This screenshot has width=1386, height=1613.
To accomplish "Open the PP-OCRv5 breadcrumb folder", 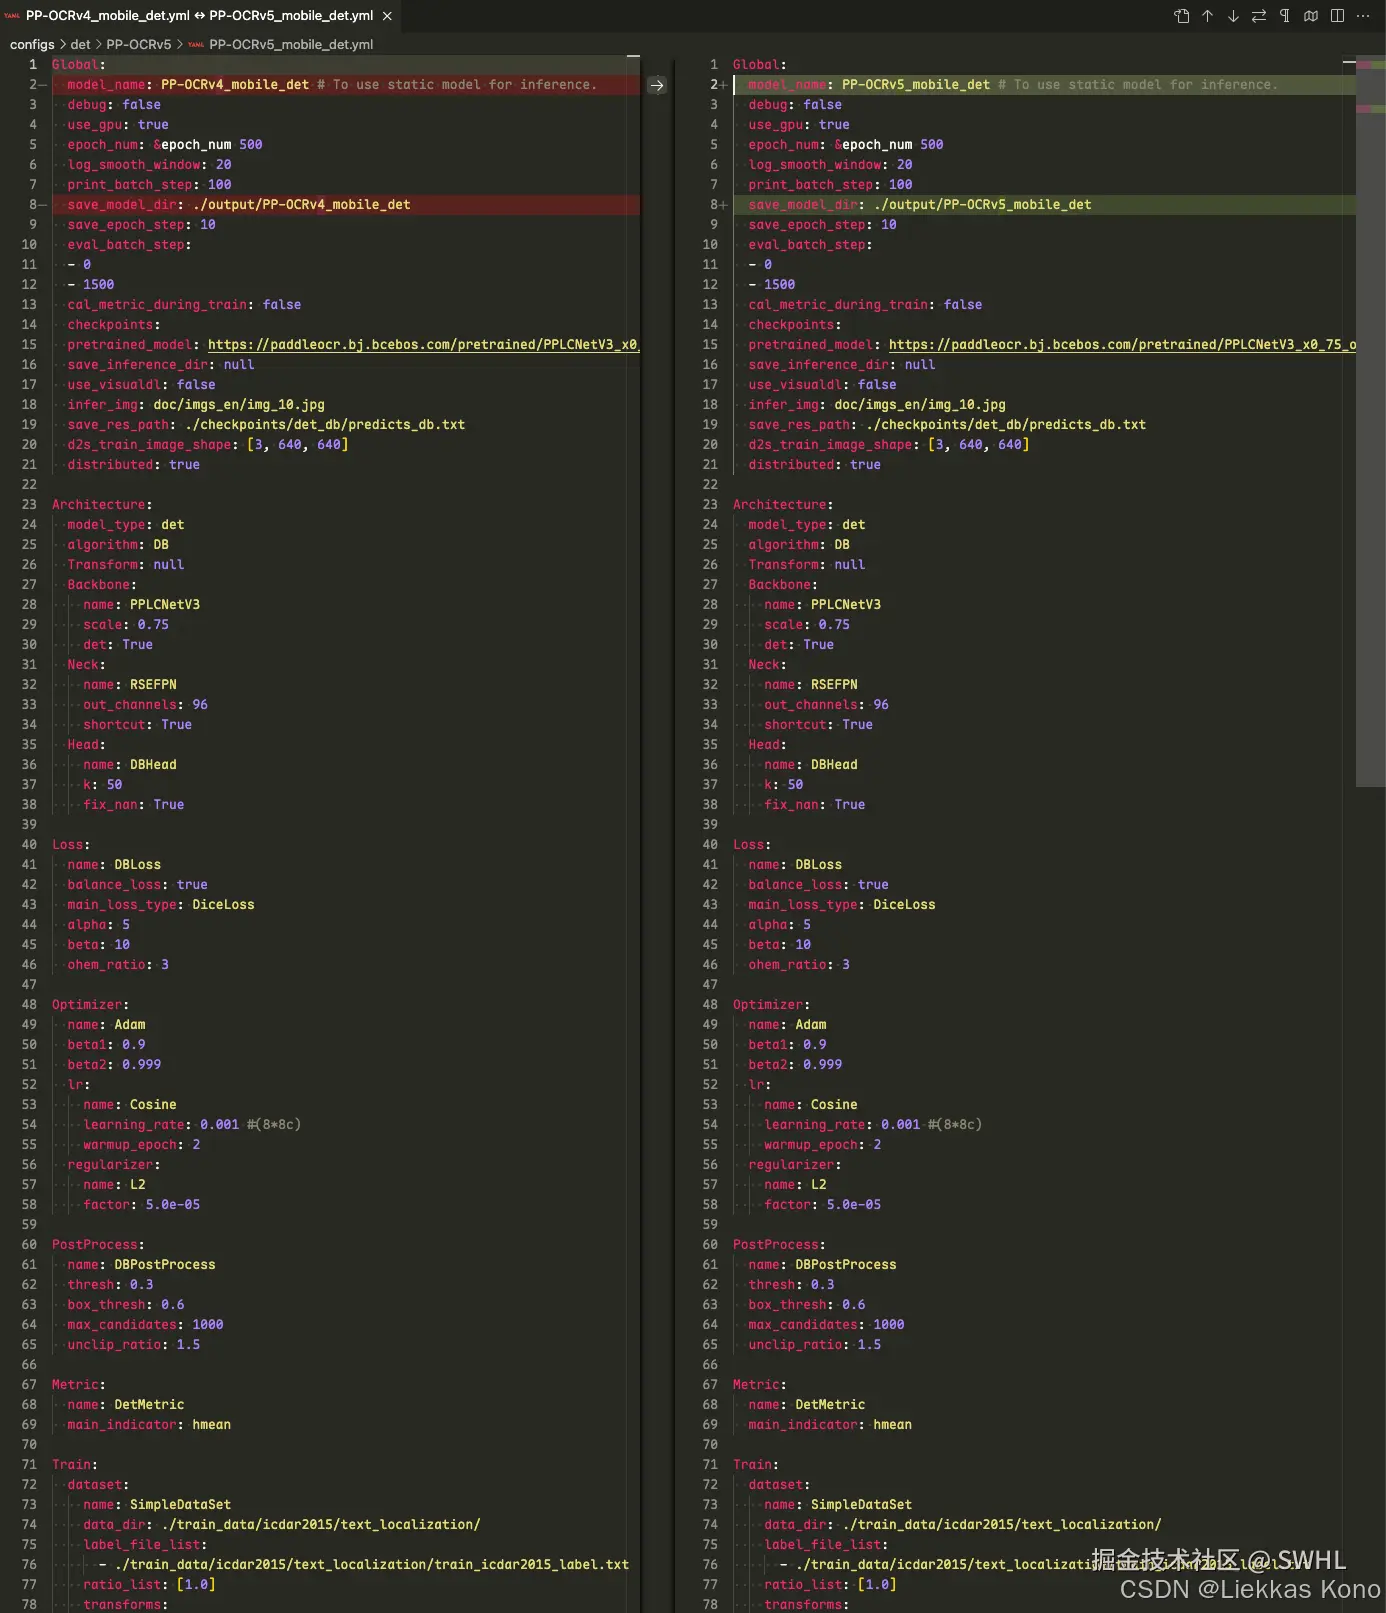I will [138, 44].
